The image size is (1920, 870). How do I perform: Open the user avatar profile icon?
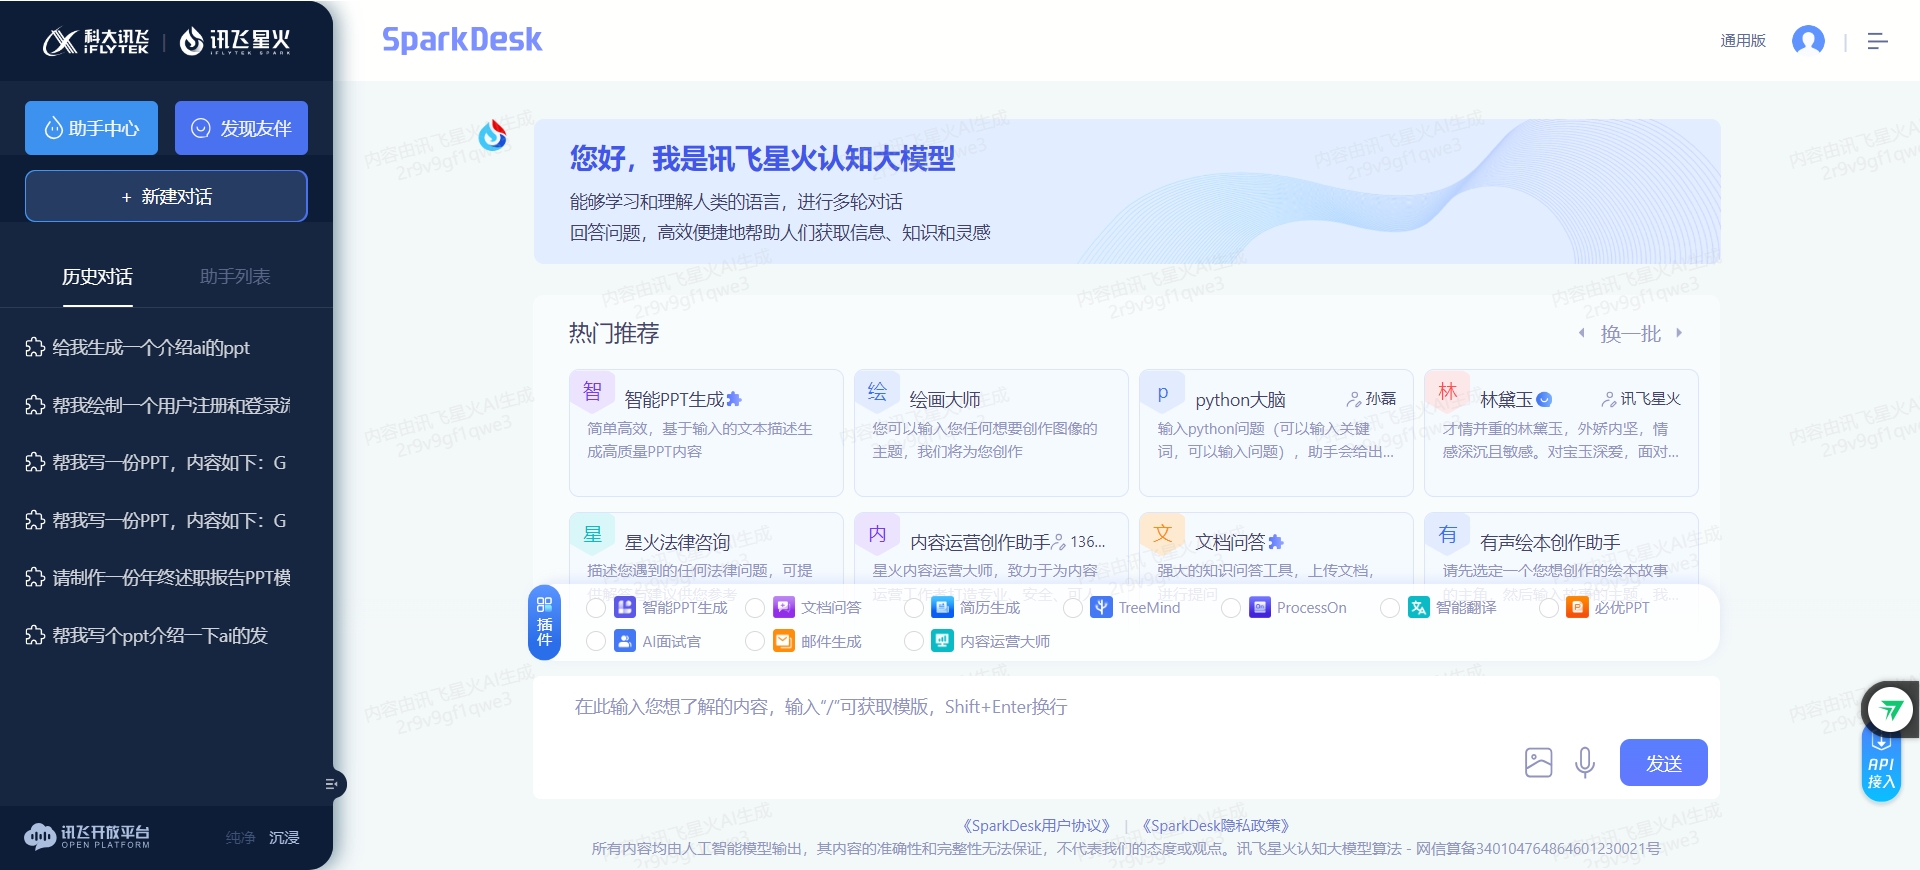1808,41
